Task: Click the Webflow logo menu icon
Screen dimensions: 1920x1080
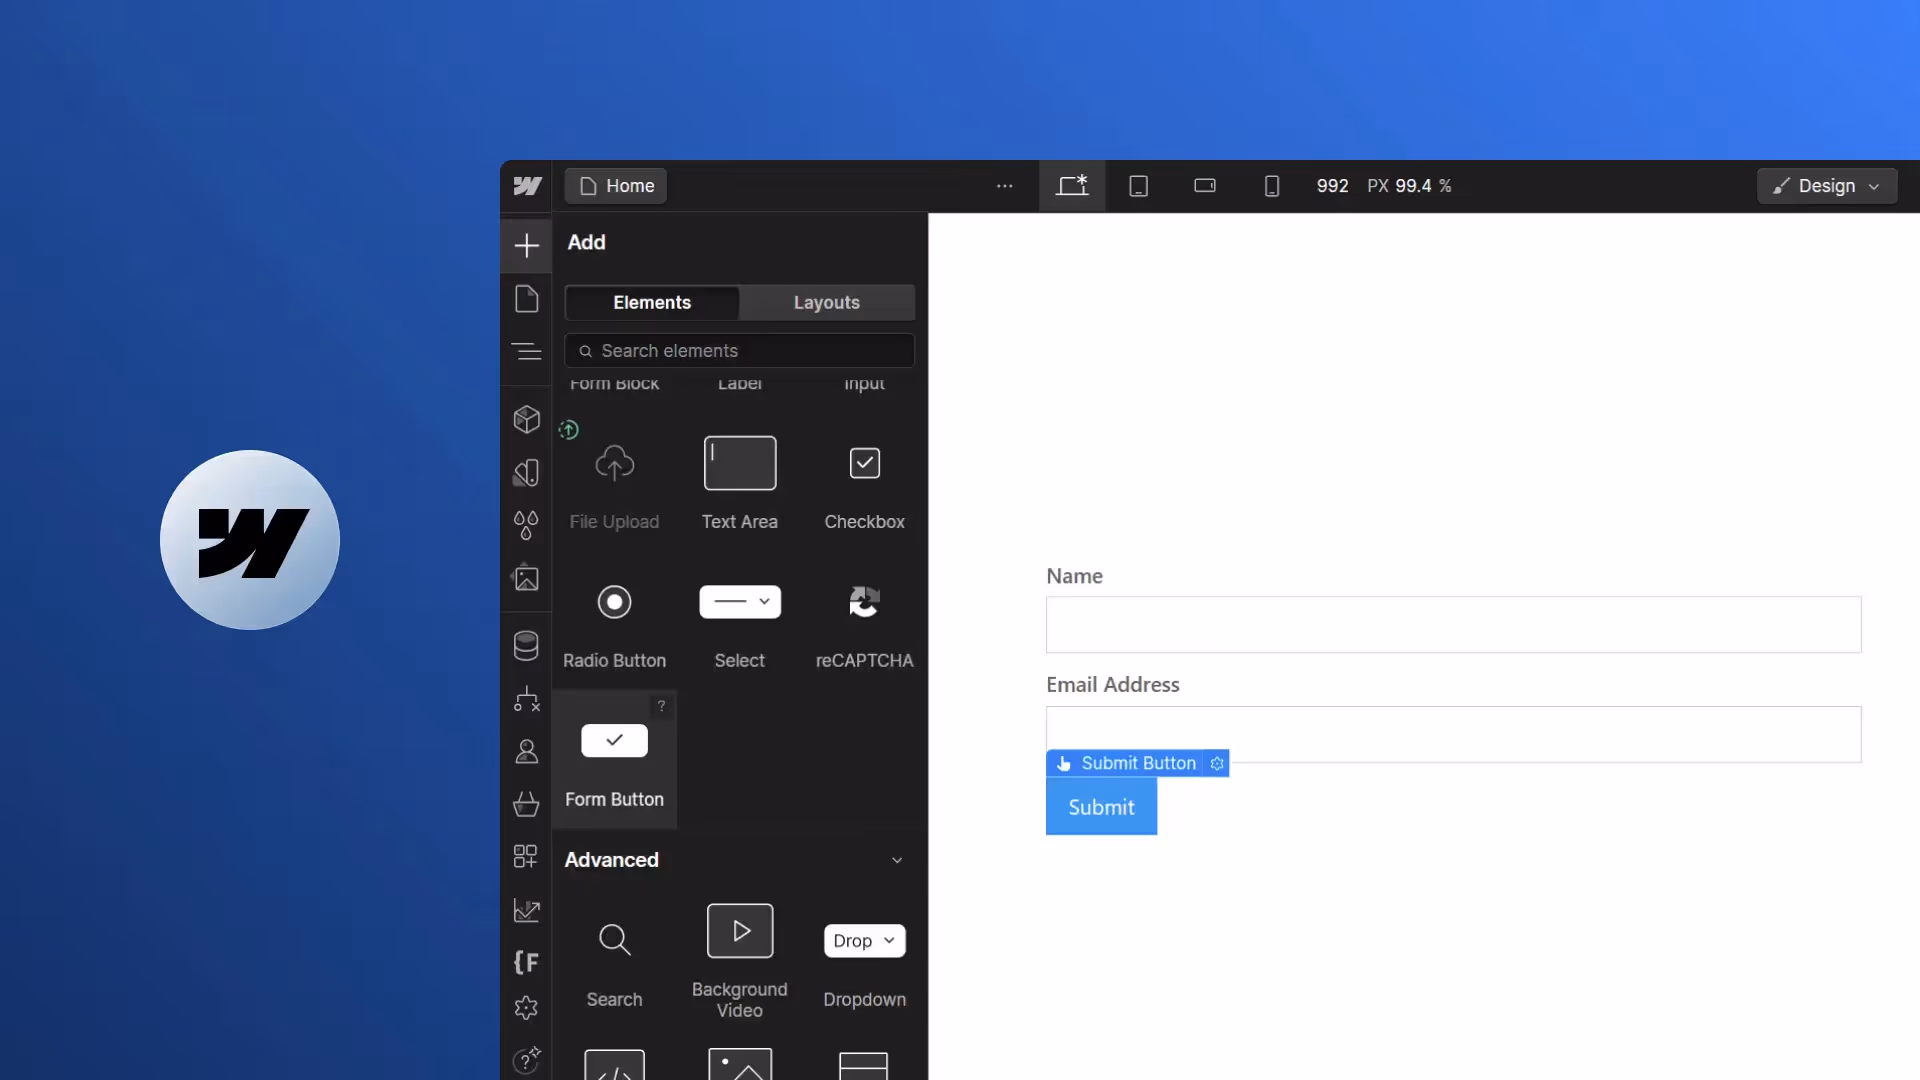Action: 527,186
